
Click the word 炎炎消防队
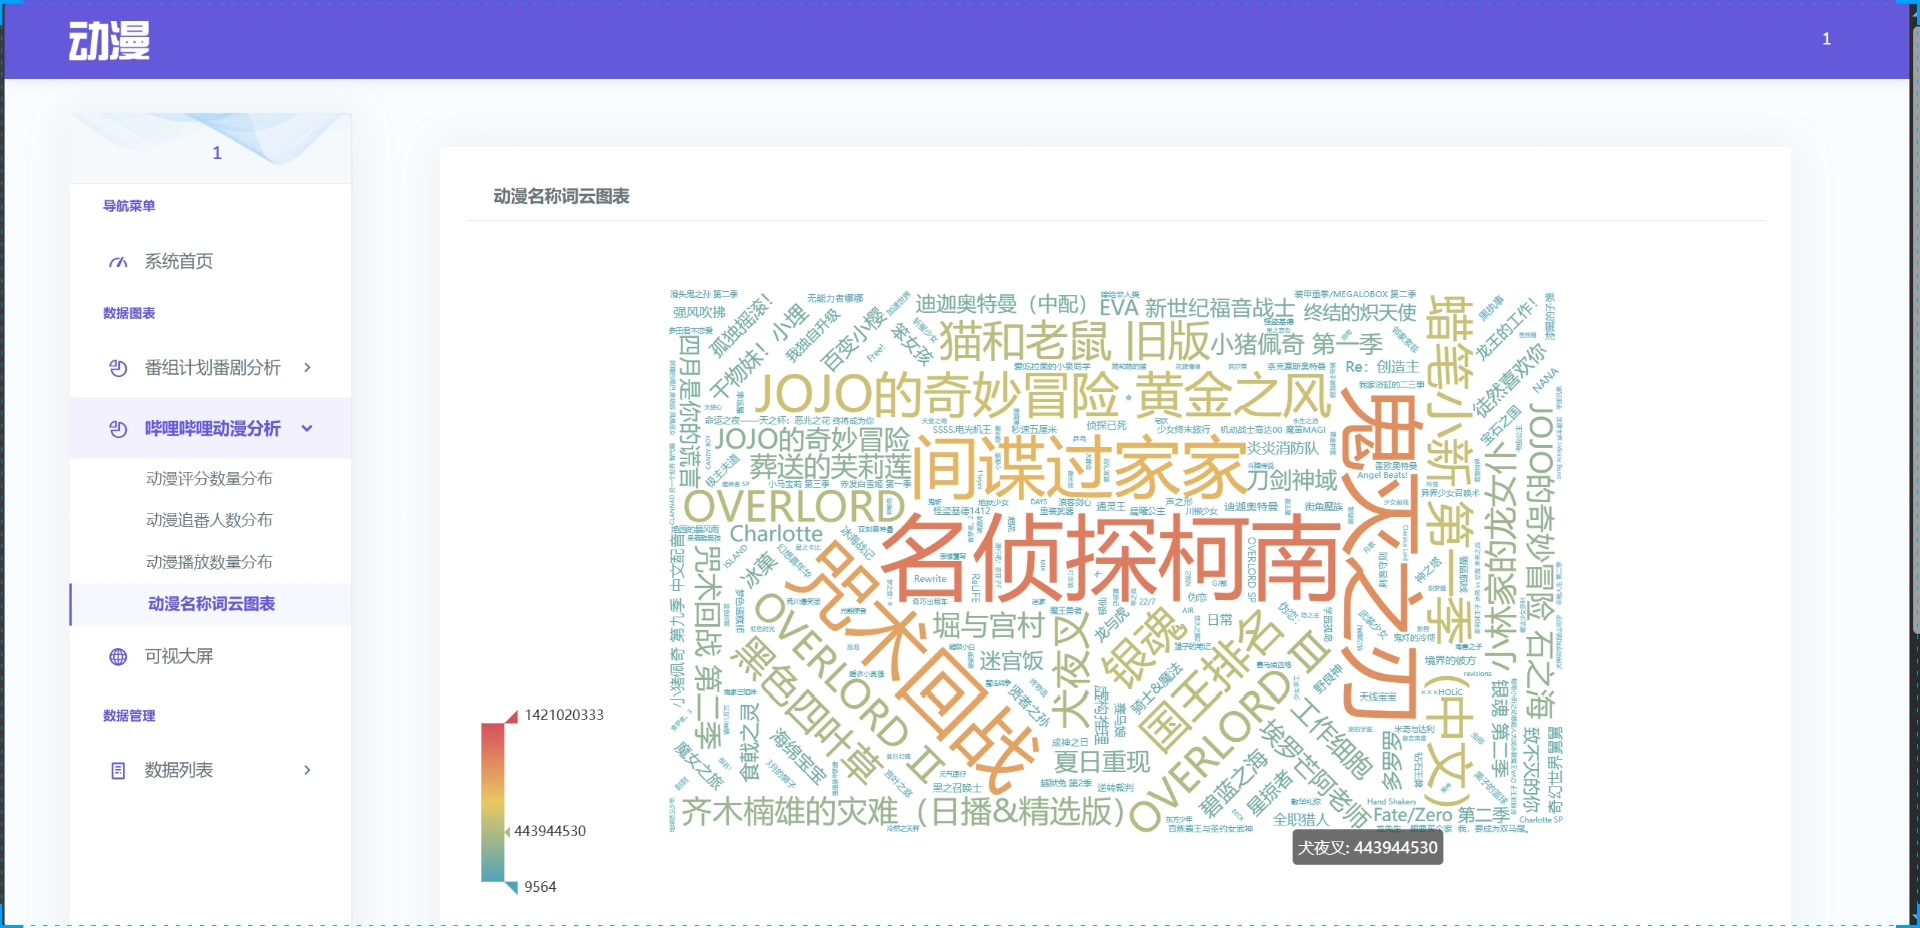1282,449
